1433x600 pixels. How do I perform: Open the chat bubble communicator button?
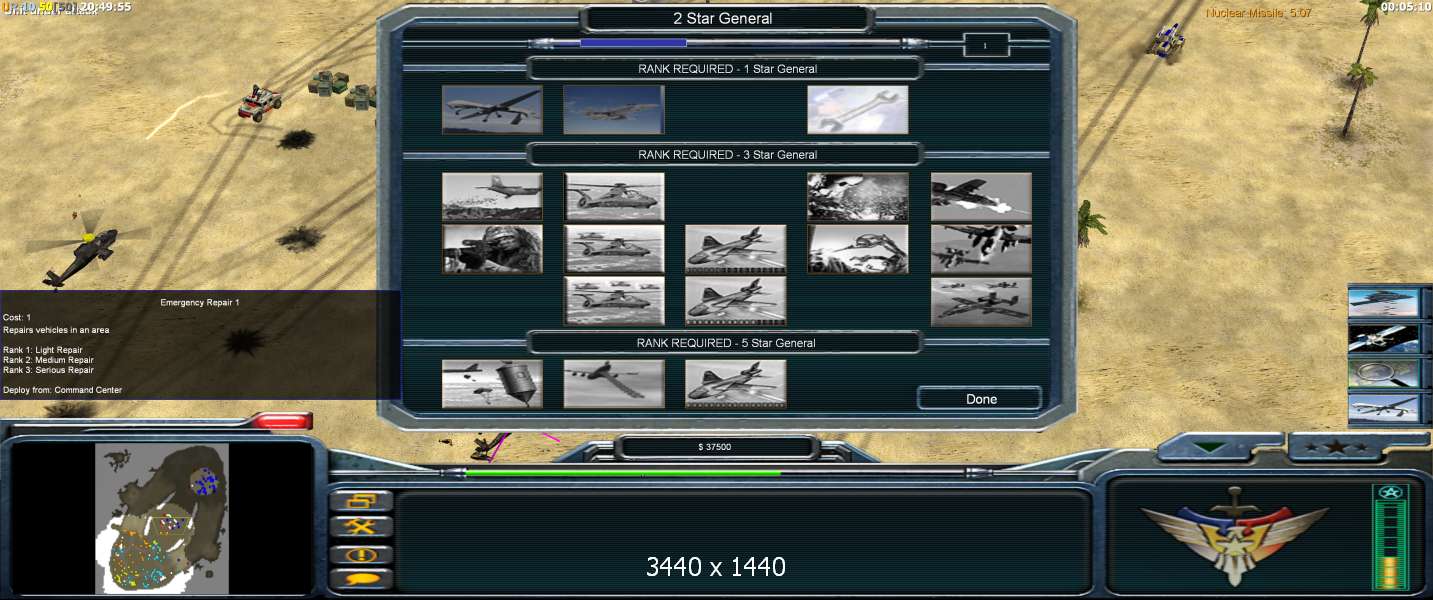361,578
